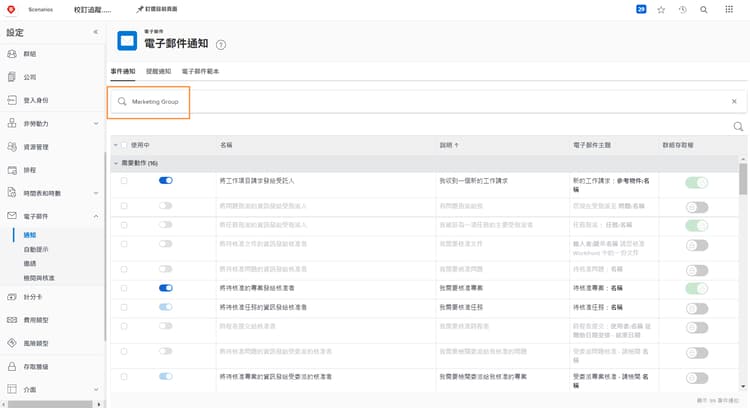The image size is (750, 408).
Task: Click the Workfront logo icon
Action: pyautogui.click(x=11, y=9)
